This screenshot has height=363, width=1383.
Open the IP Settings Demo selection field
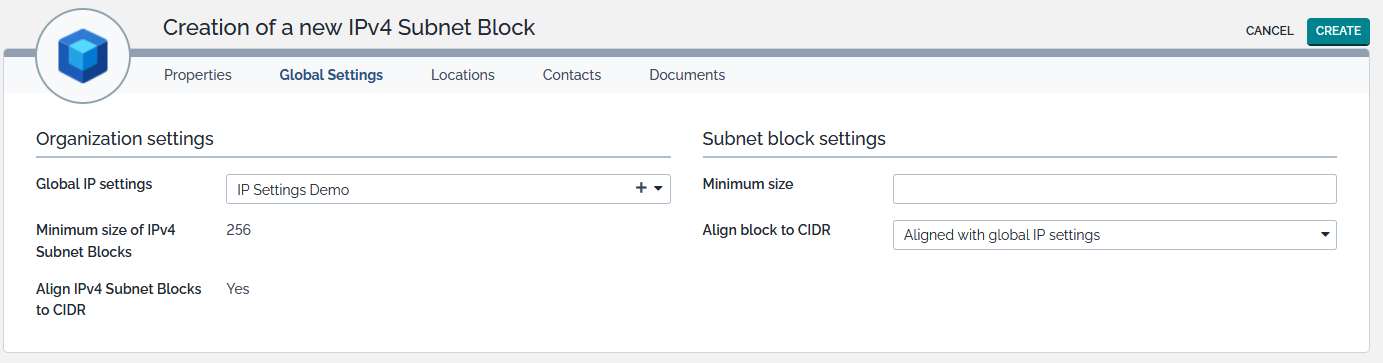[448, 189]
